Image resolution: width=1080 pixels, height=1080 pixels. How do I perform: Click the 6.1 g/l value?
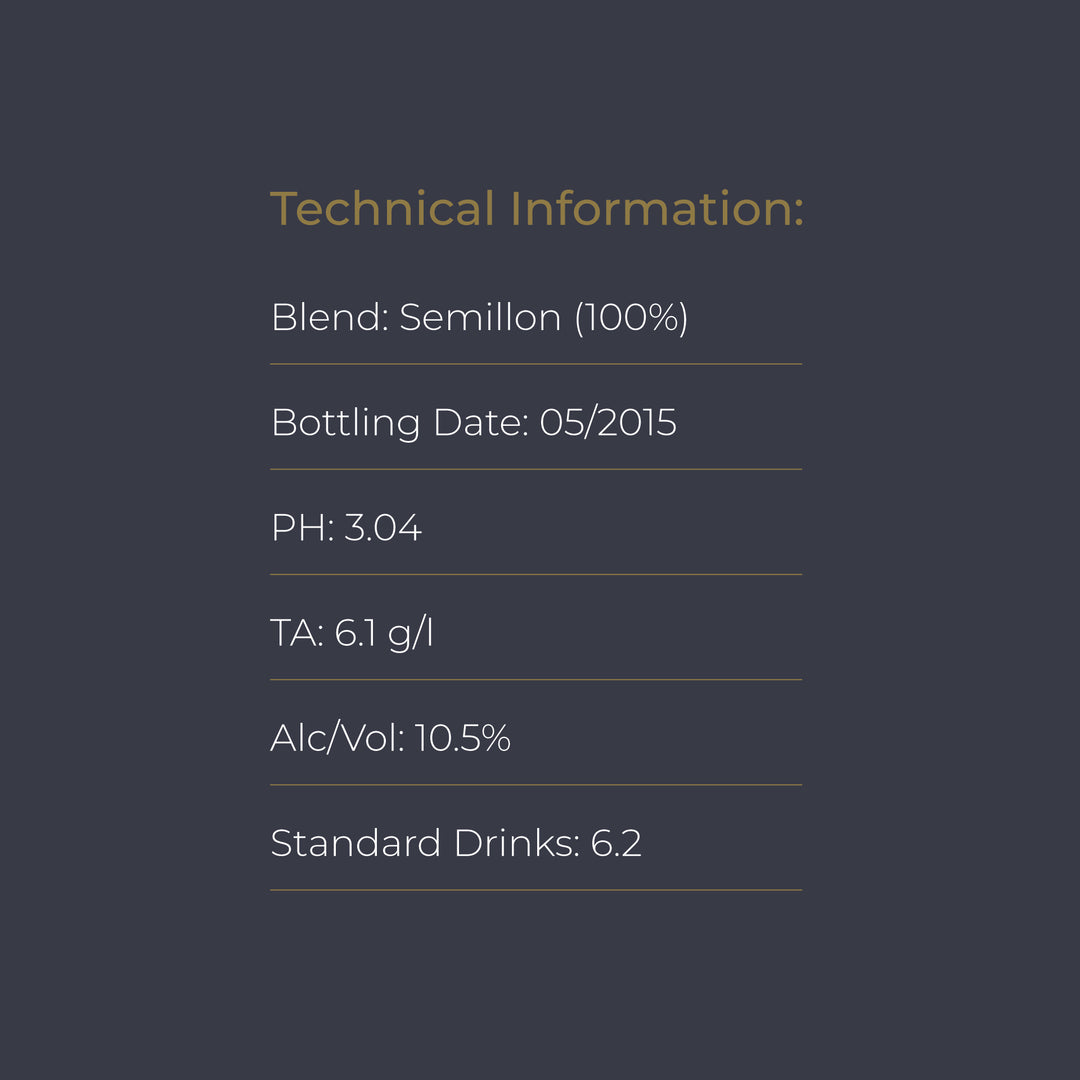(x=384, y=633)
